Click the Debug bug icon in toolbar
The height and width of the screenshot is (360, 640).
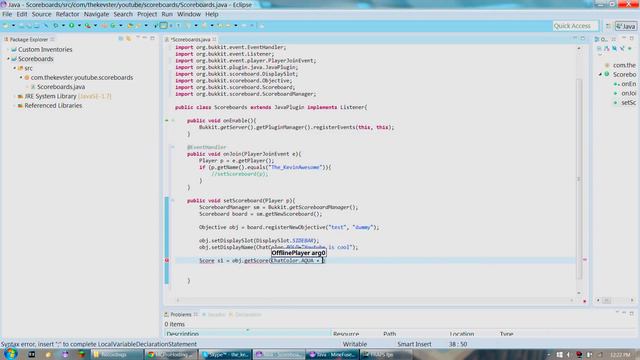(x=56, y=25)
